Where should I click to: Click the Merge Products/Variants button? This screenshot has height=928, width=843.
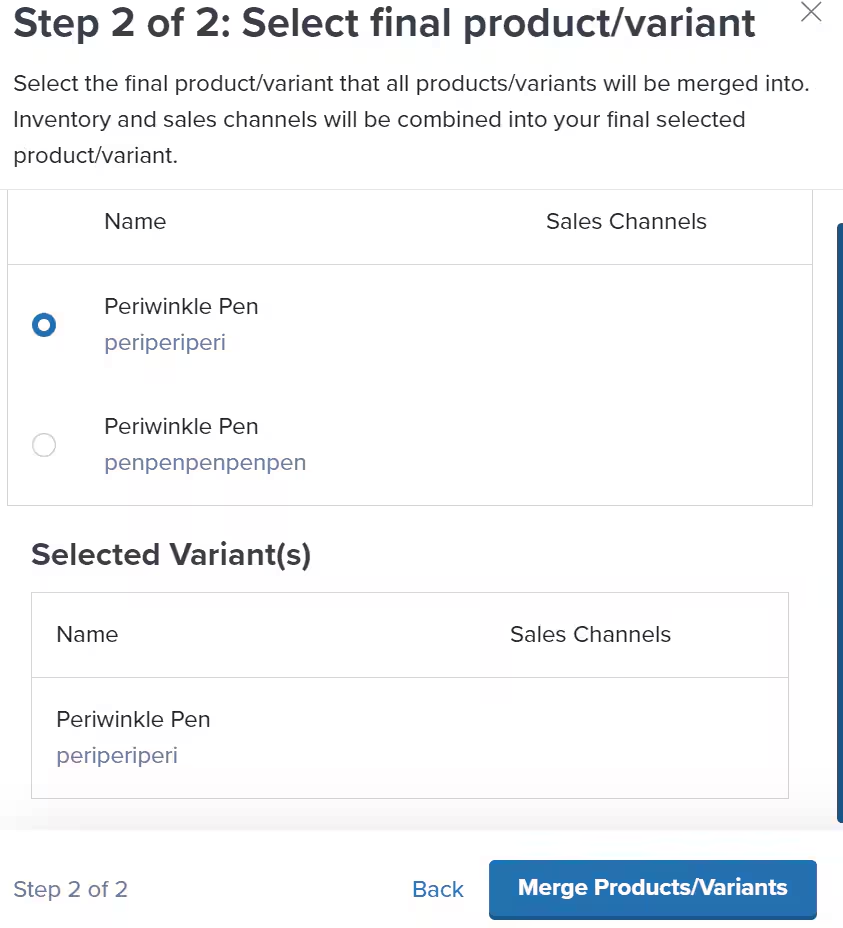(x=652, y=888)
